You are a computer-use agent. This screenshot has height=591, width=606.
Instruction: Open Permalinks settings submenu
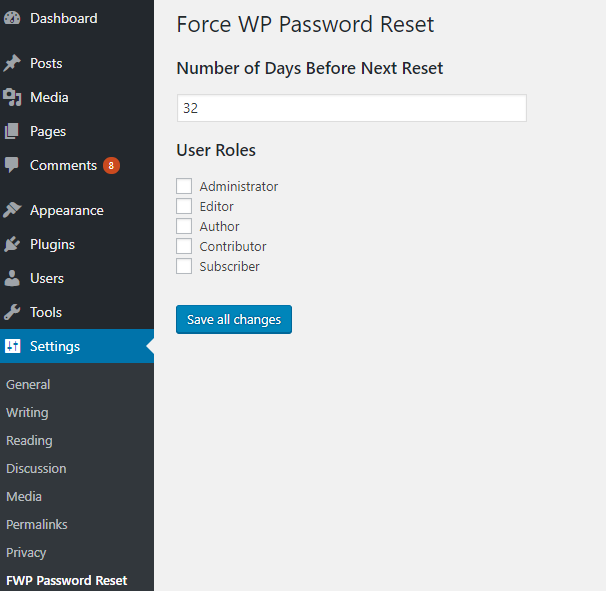click(x=37, y=525)
